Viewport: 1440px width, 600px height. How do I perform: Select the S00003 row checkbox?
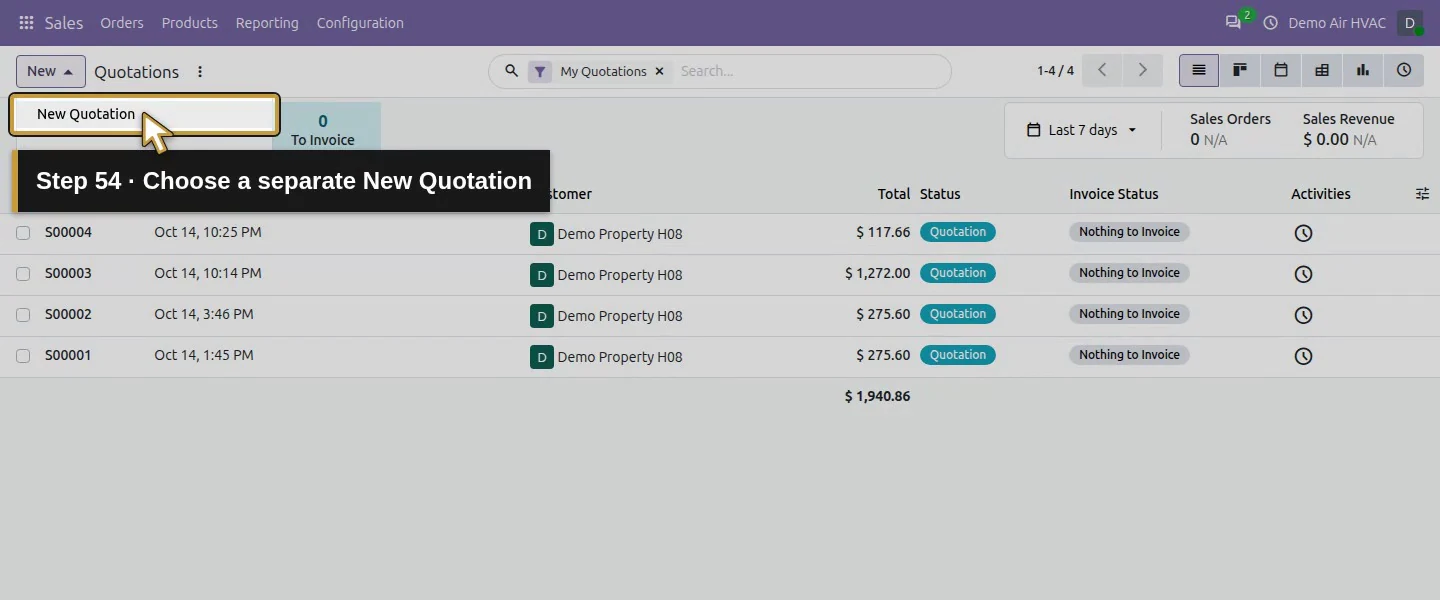tap(23, 274)
